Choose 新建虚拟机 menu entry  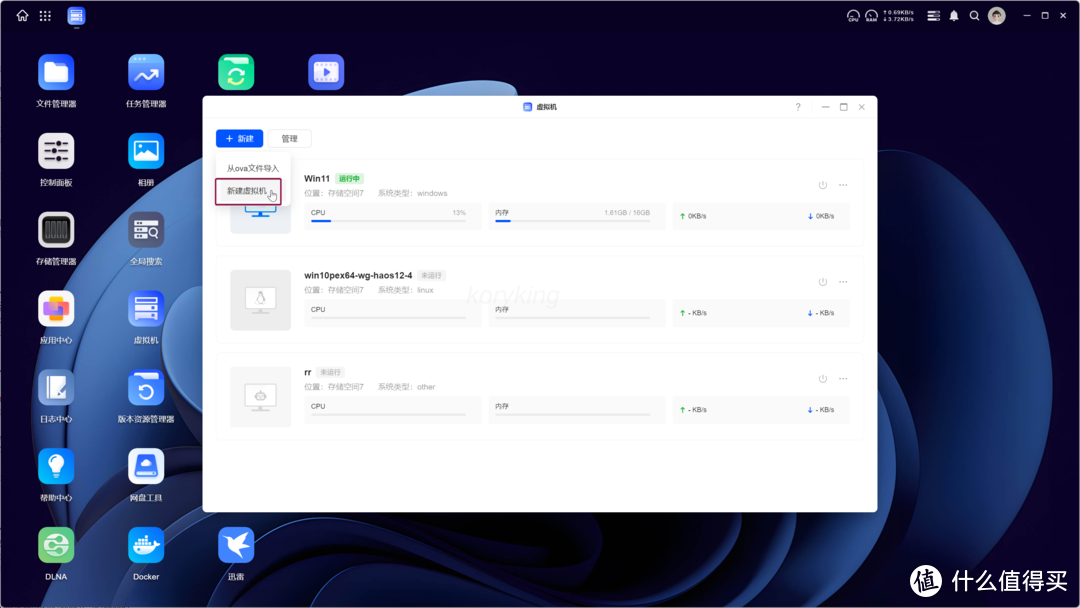(248, 191)
